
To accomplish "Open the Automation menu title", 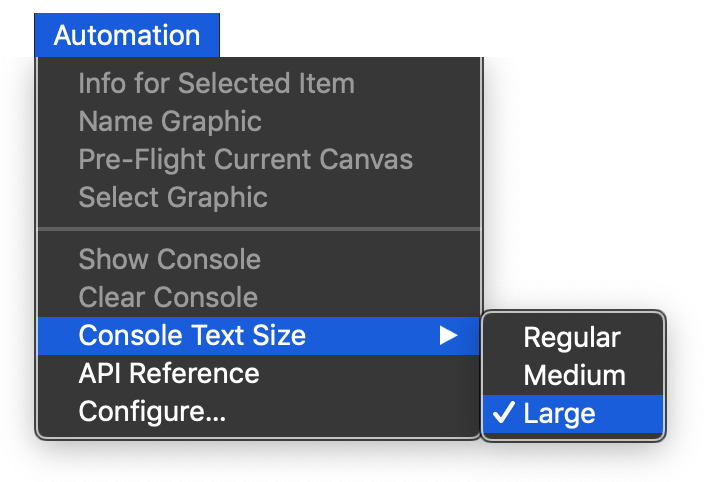I will point(127,36).
